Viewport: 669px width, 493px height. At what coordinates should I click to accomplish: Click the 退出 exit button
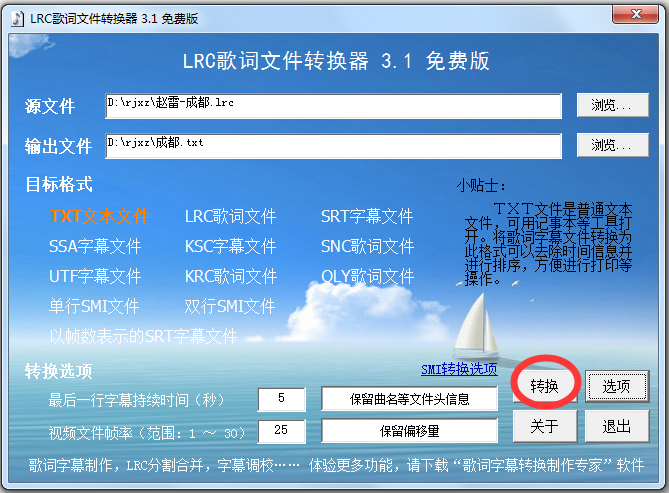[617, 426]
